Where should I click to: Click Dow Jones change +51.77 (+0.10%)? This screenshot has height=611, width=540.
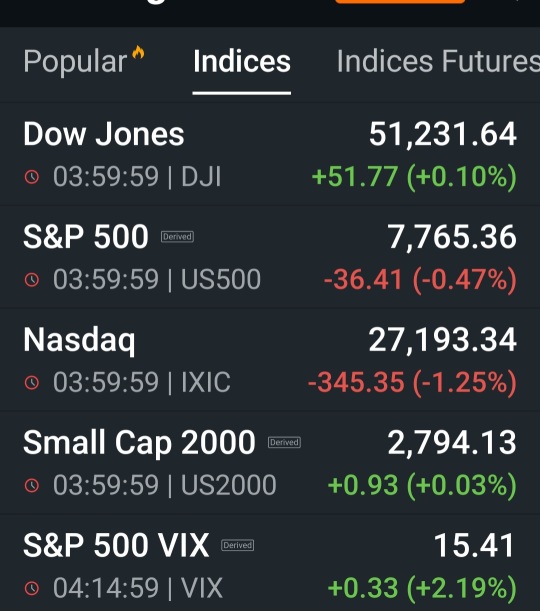coord(414,177)
